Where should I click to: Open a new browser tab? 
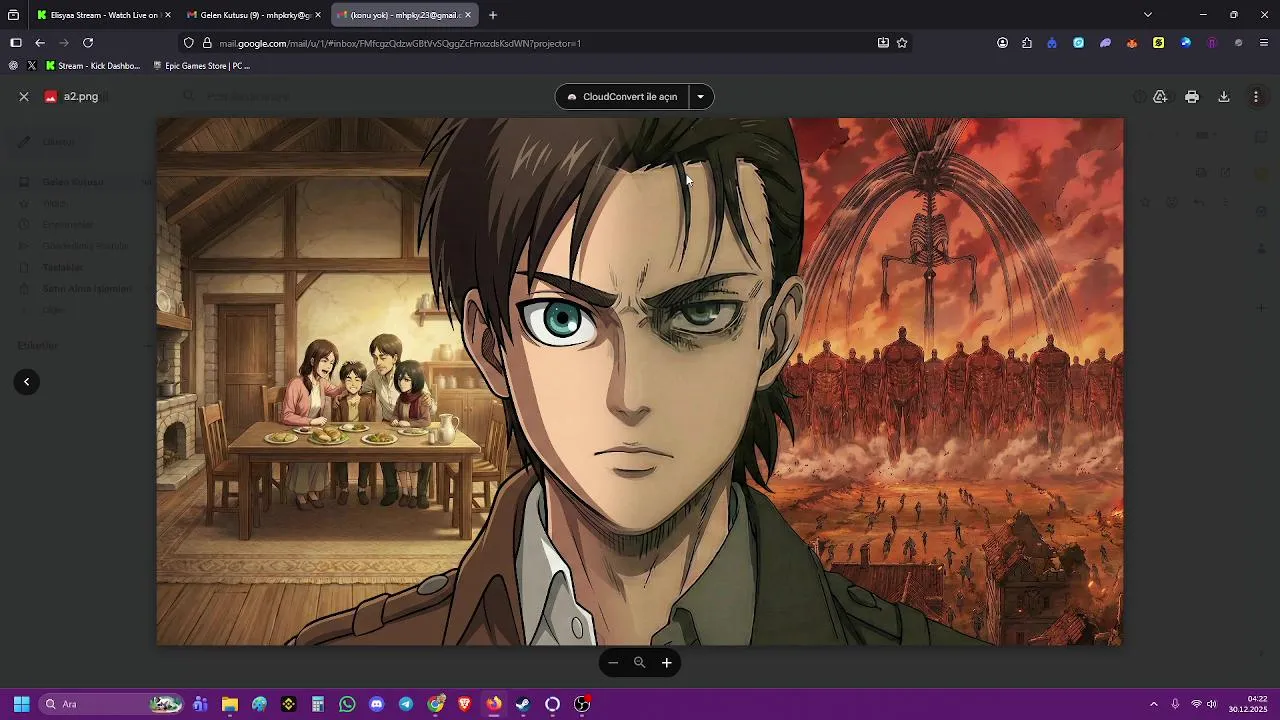[x=493, y=15]
